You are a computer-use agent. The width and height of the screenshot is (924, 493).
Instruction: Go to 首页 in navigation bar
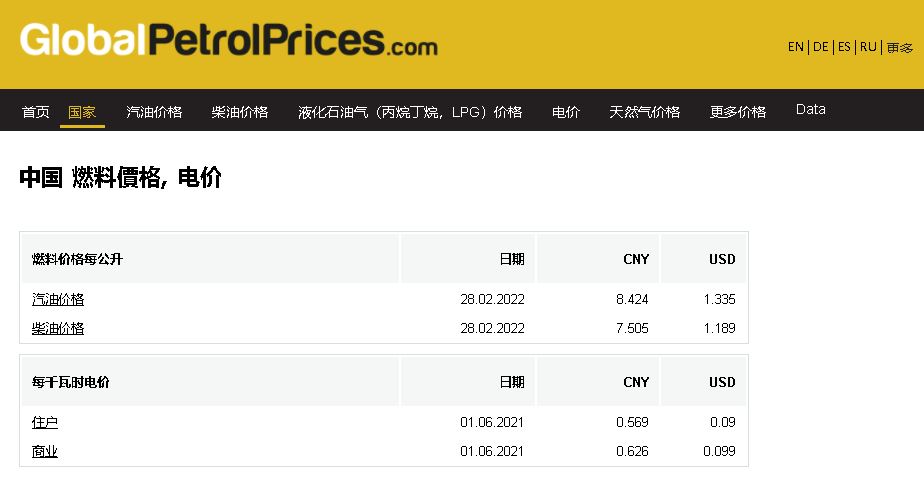35,112
